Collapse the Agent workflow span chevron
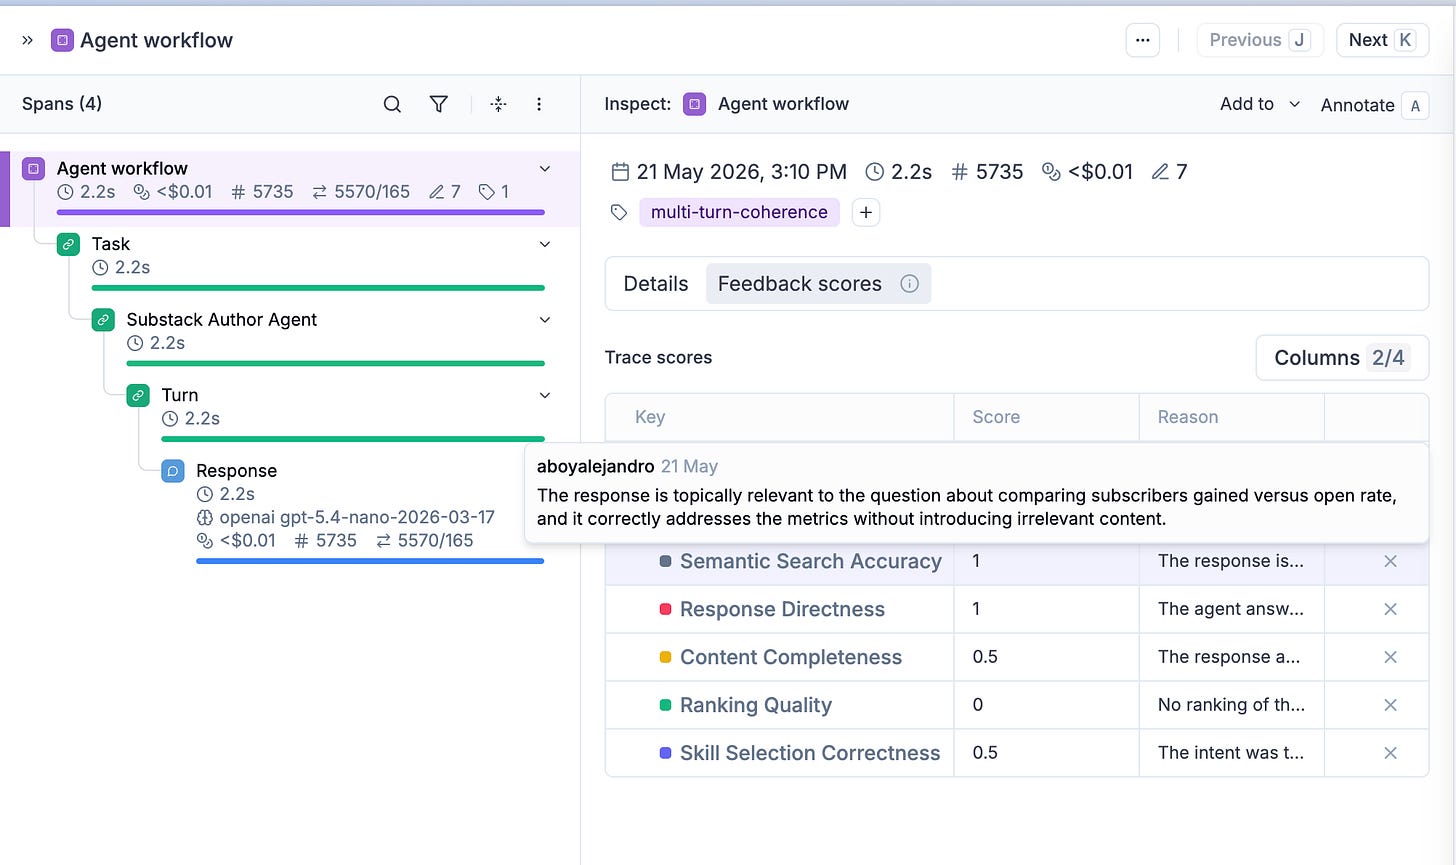This screenshot has width=1456, height=865. [x=545, y=169]
